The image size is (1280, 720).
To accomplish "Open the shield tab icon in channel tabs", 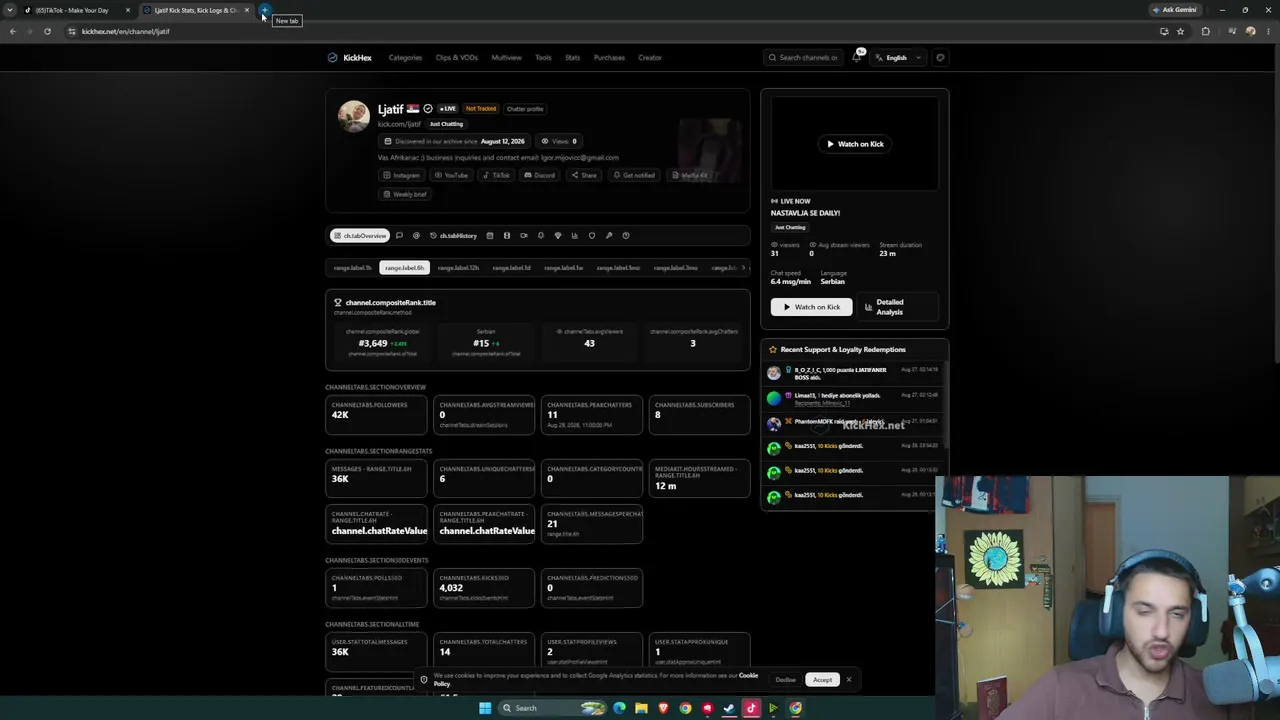I will pyautogui.click(x=592, y=236).
